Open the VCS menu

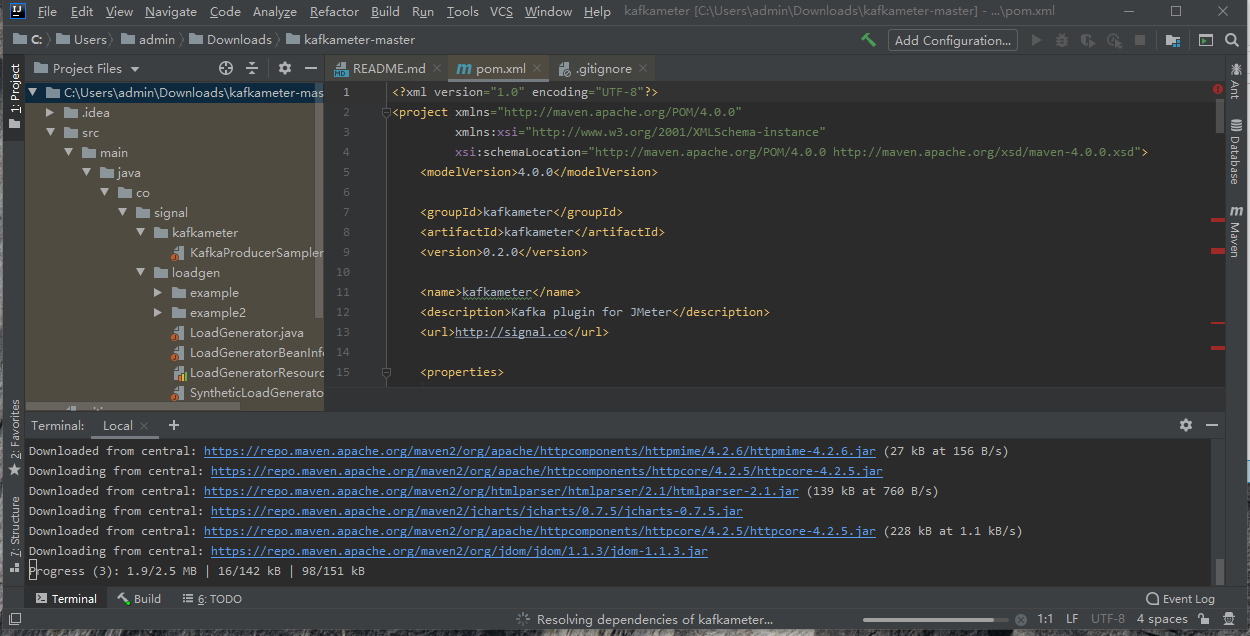pos(501,12)
